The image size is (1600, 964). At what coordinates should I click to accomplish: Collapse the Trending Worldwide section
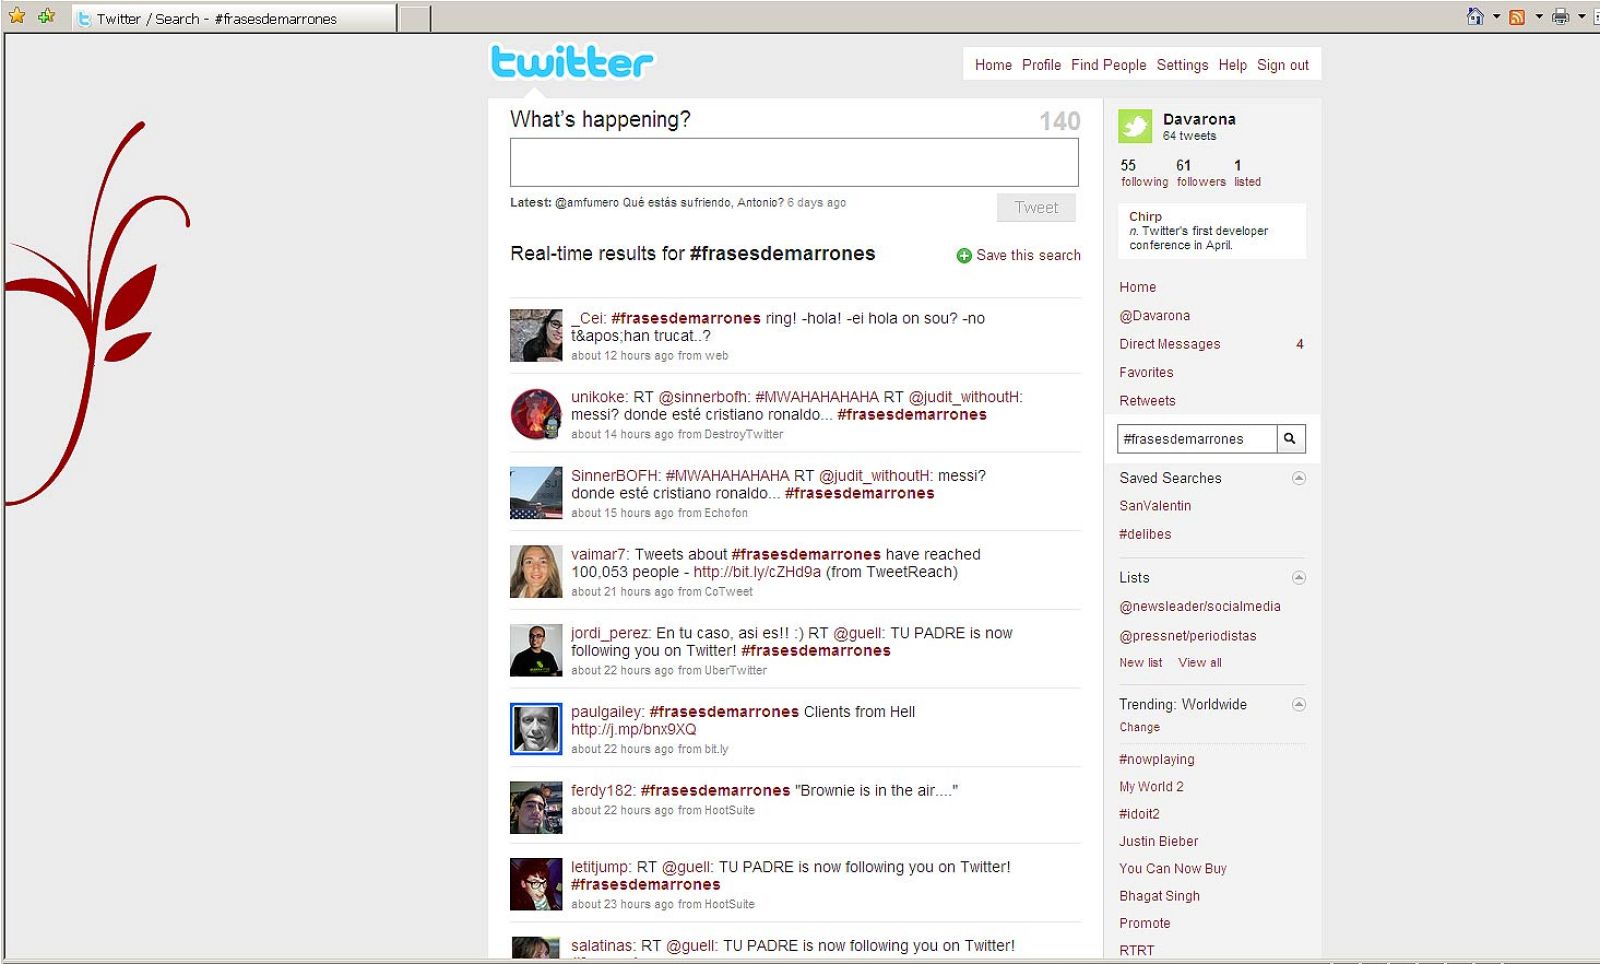tap(1298, 705)
